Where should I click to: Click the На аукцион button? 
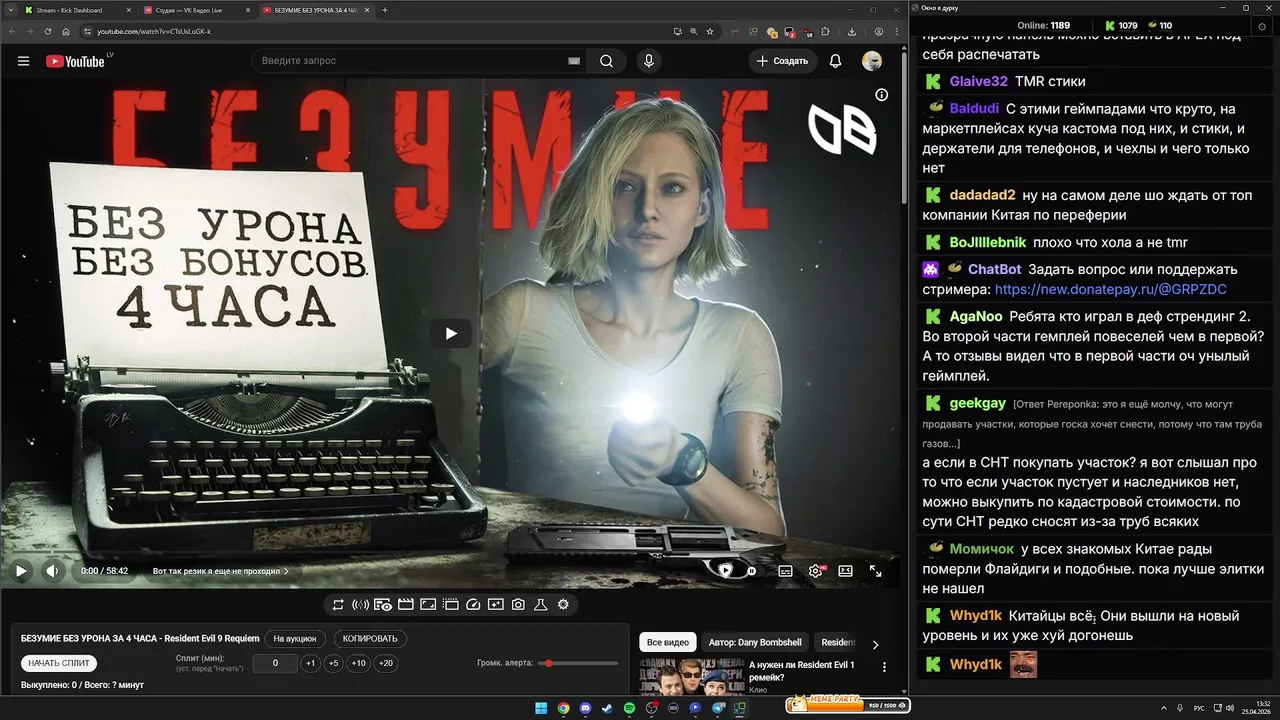(295, 638)
